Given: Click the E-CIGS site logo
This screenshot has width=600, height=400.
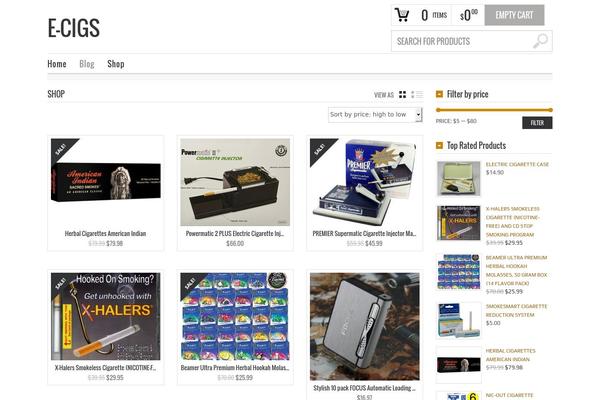Looking at the screenshot, I should pos(73,28).
